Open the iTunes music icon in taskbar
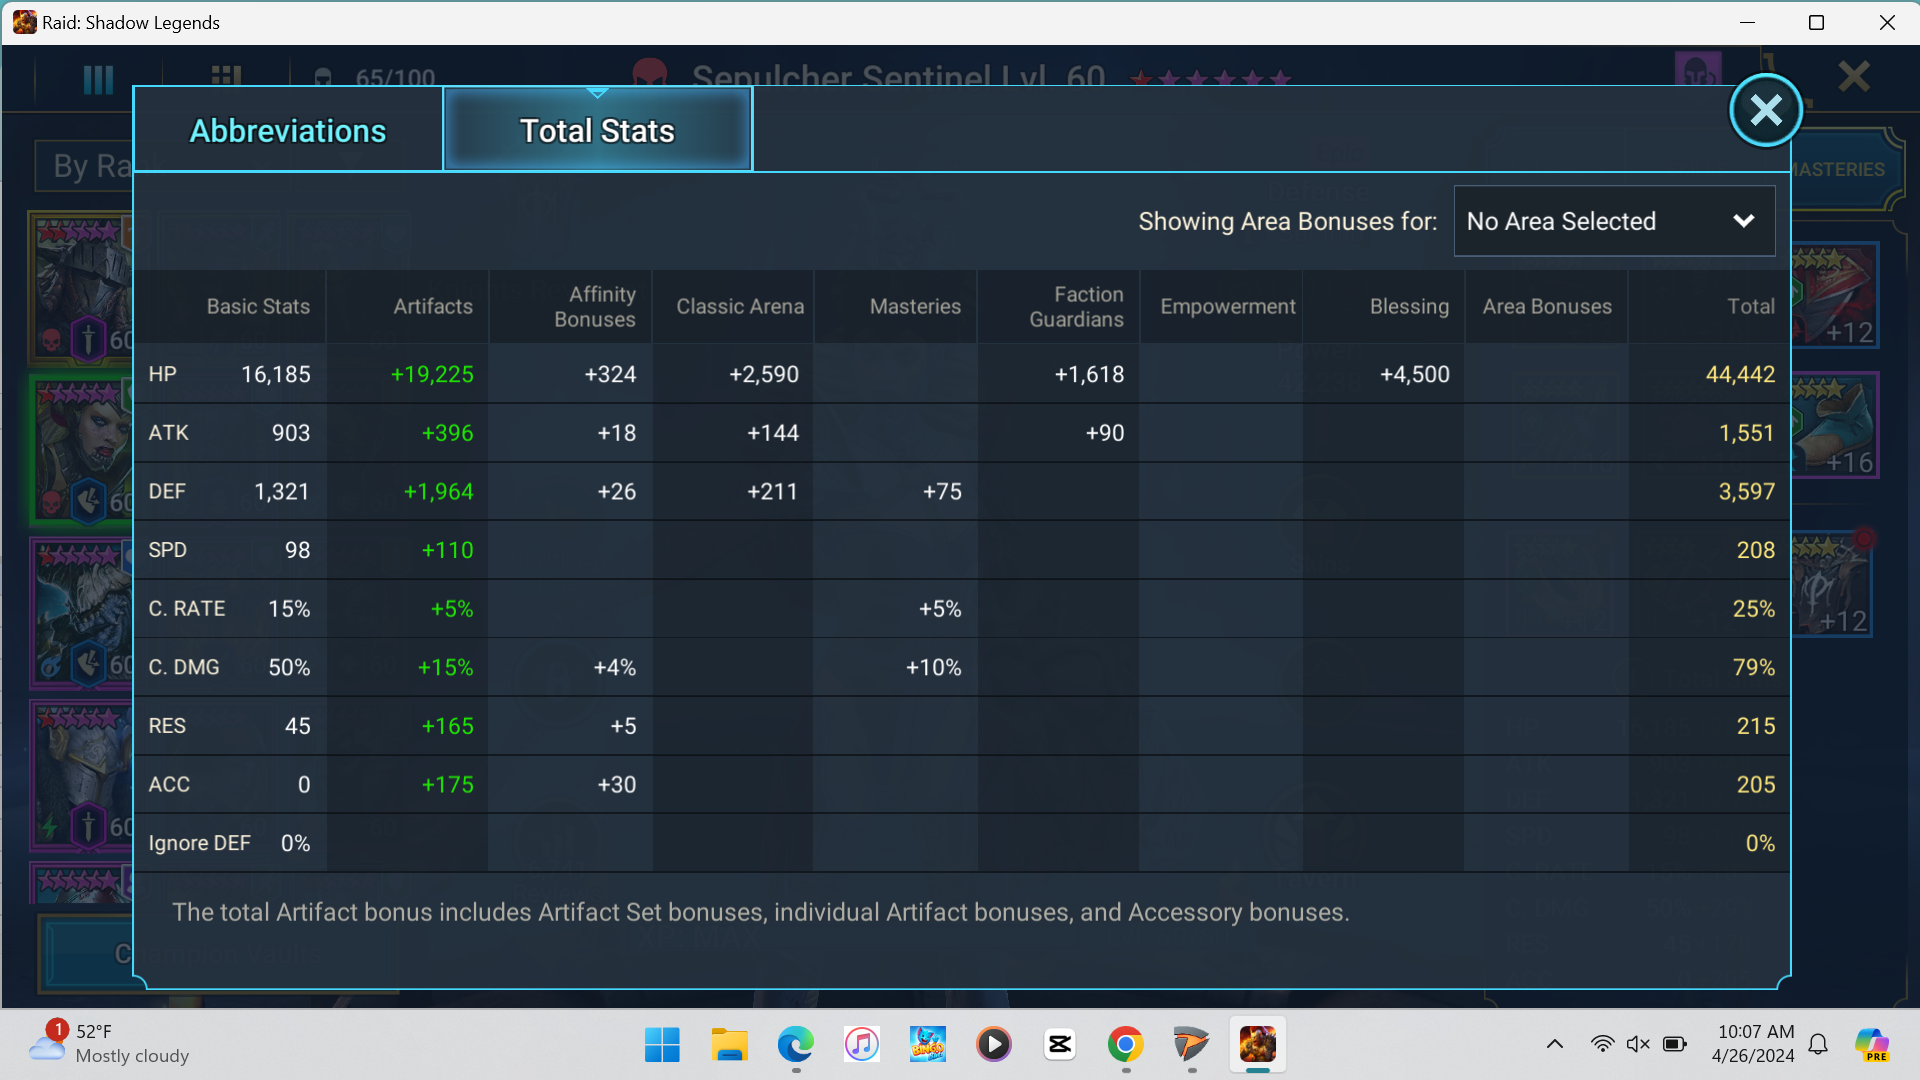Viewport: 1920px width, 1080px height. [x=861, y=1045]
